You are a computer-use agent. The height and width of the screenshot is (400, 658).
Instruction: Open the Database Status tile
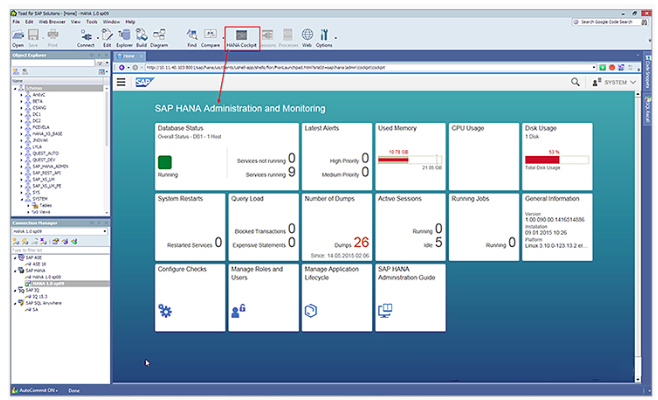(x=227, y=157)
